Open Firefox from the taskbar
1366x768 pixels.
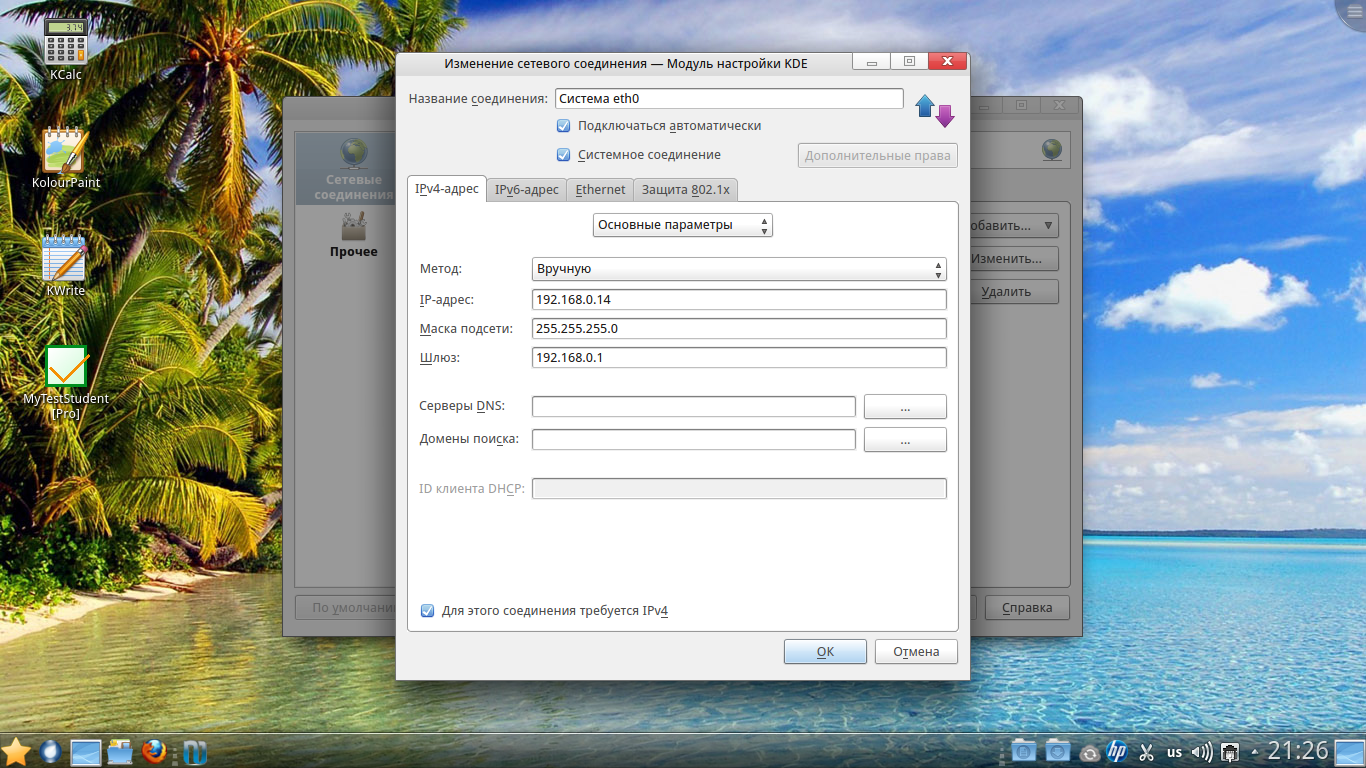153,751
